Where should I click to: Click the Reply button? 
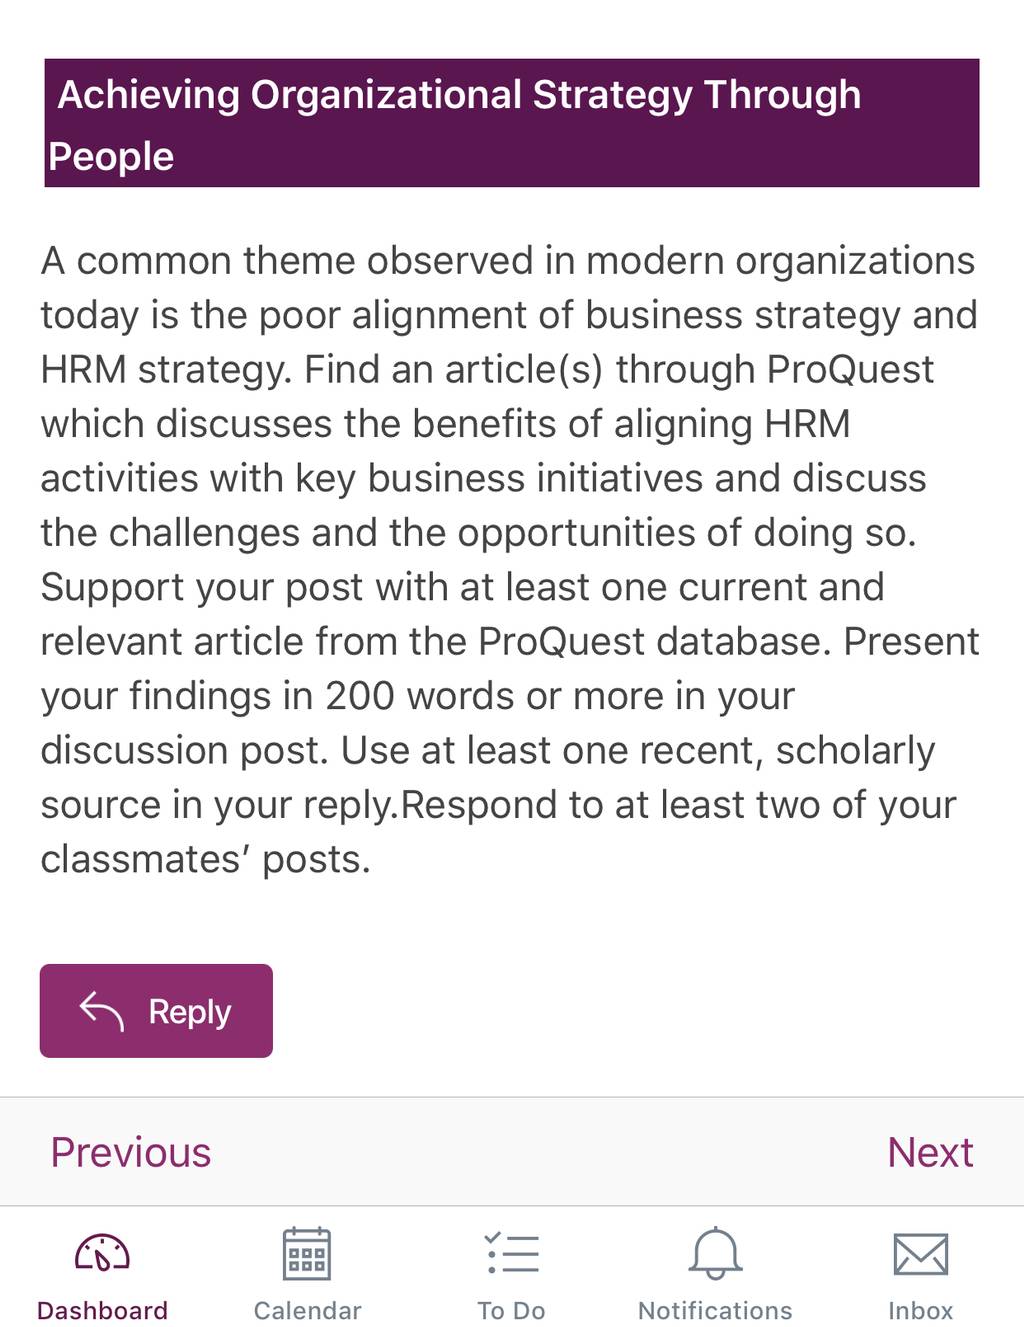tap(156, 1011)
